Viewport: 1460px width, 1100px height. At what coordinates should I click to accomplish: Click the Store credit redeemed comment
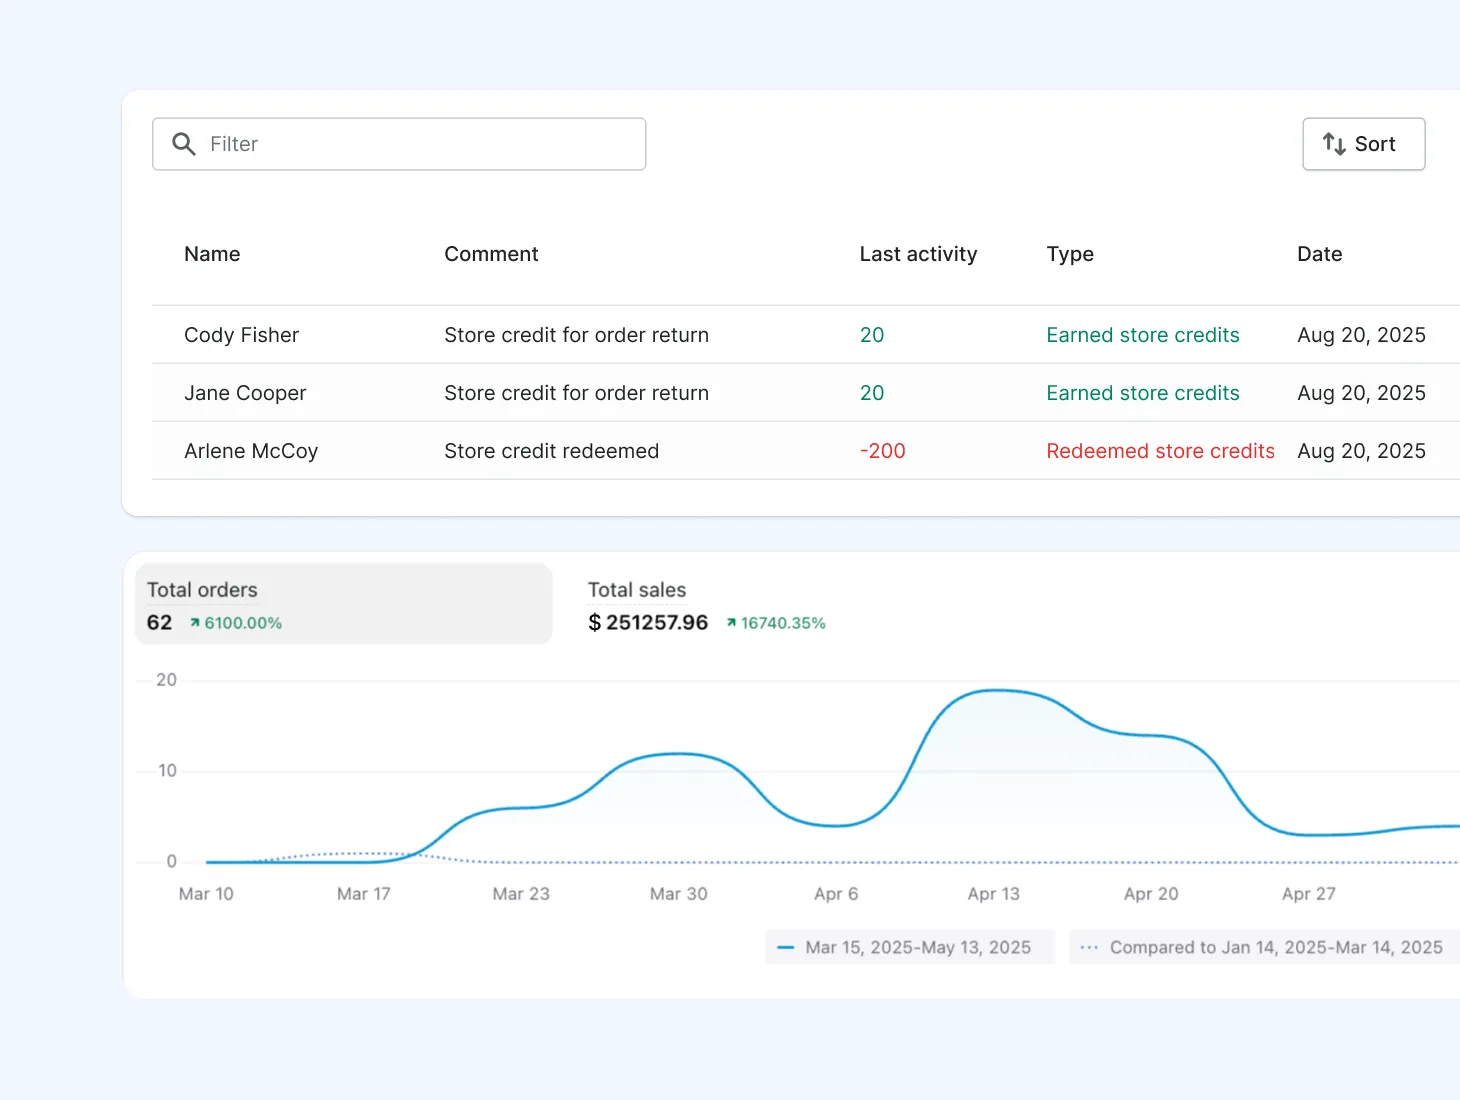(x=551, y=451)
